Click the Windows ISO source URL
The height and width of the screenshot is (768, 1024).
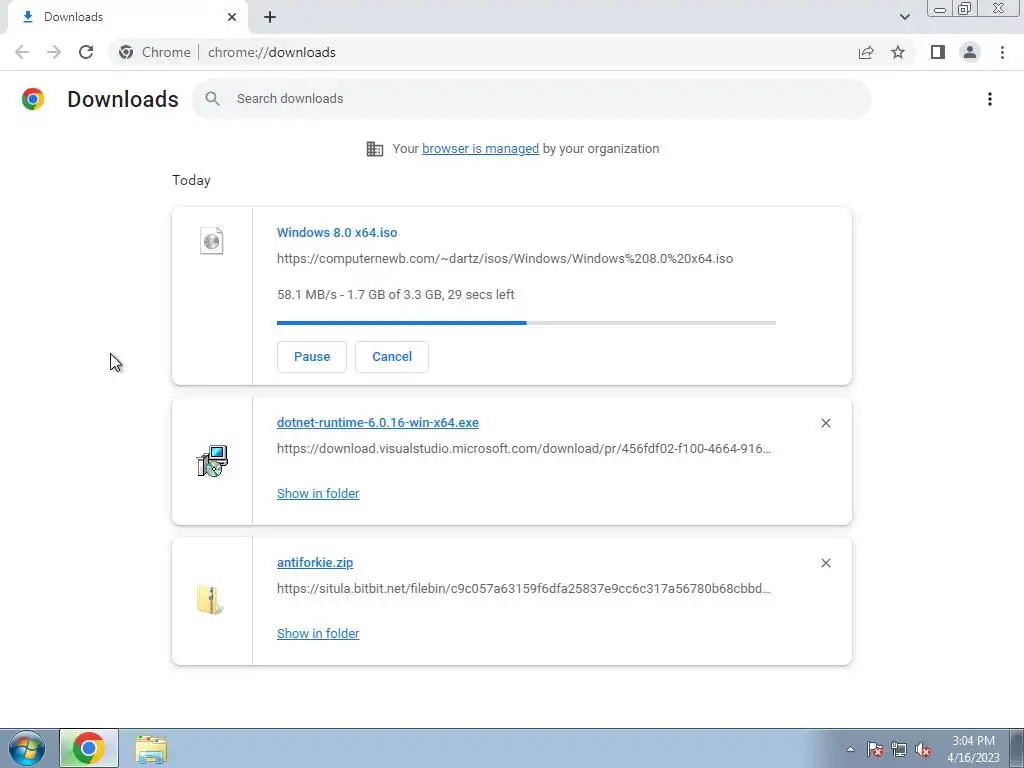505,259
